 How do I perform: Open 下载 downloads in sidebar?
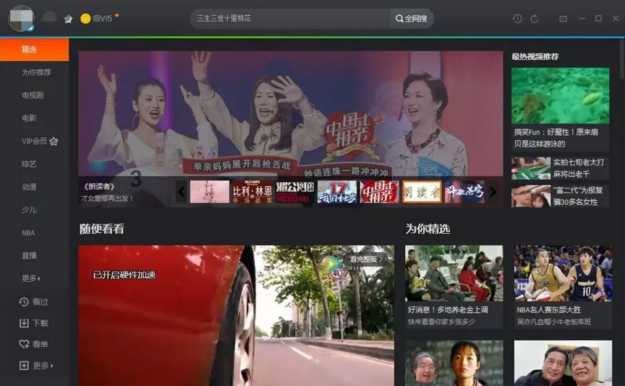pyautogui.click(x=34, y=323)
